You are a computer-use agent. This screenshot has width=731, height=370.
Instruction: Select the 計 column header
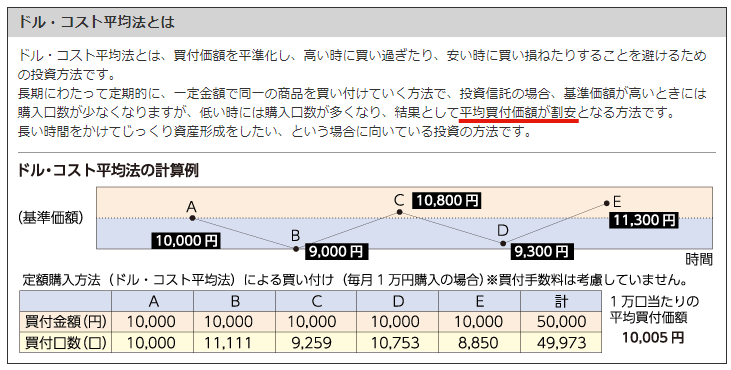pos(561,301)
